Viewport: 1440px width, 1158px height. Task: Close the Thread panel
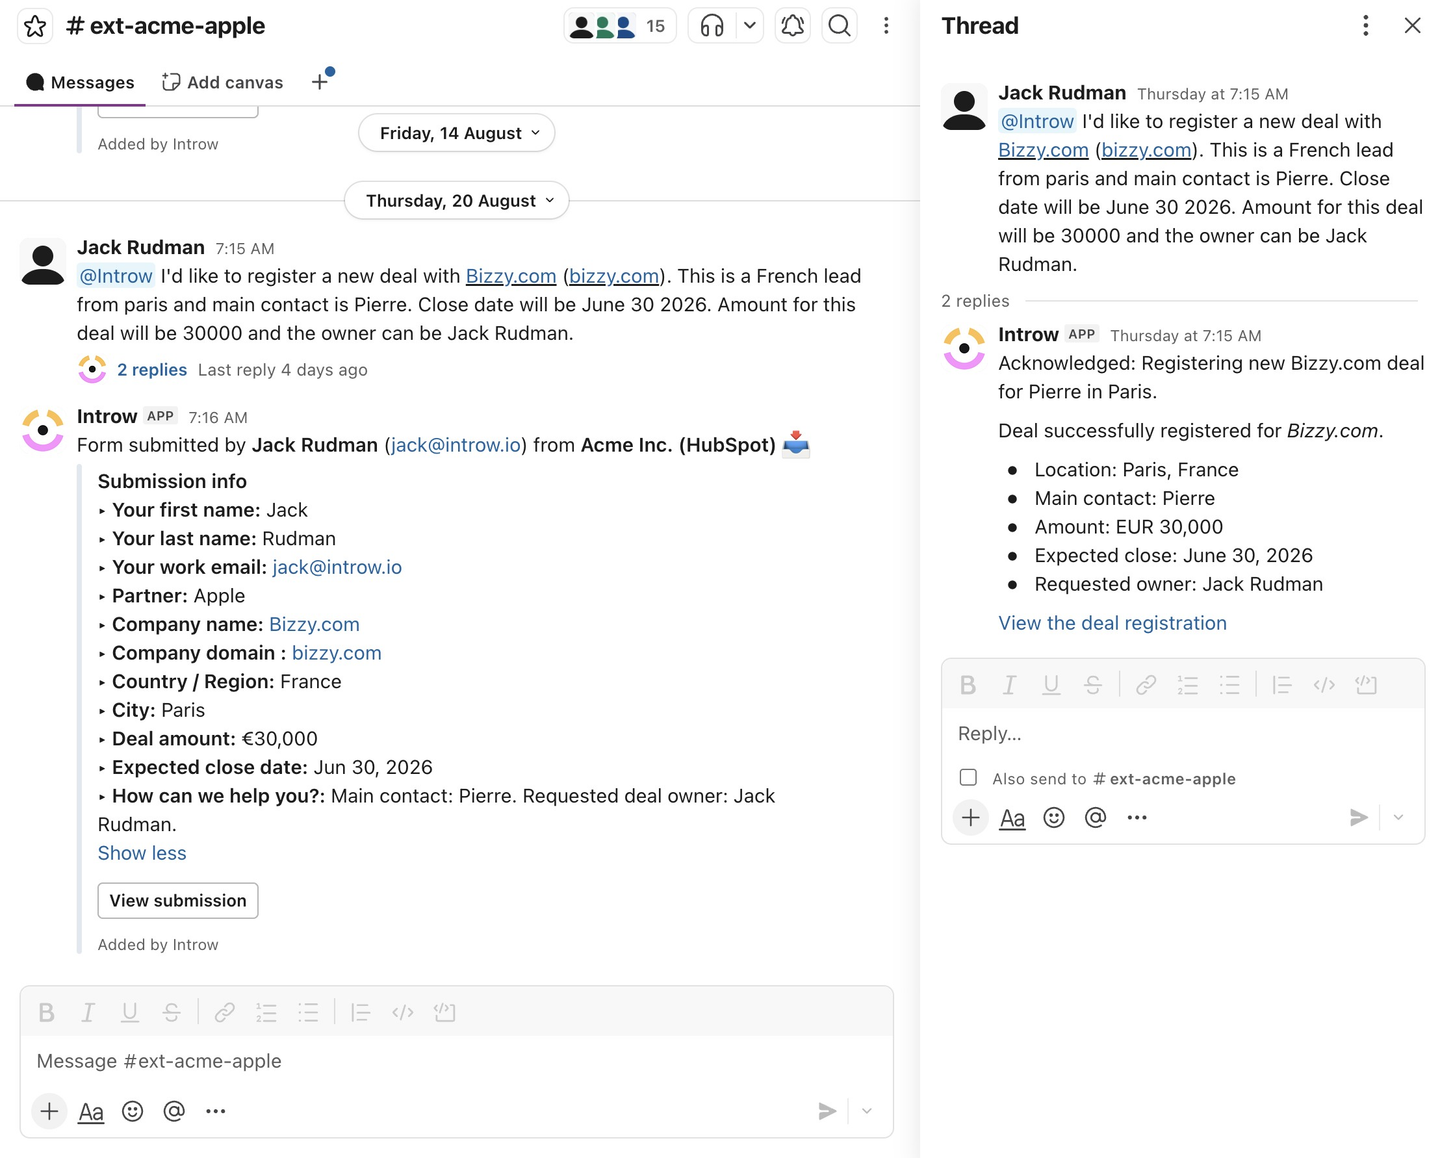[x=1412, y=26]
